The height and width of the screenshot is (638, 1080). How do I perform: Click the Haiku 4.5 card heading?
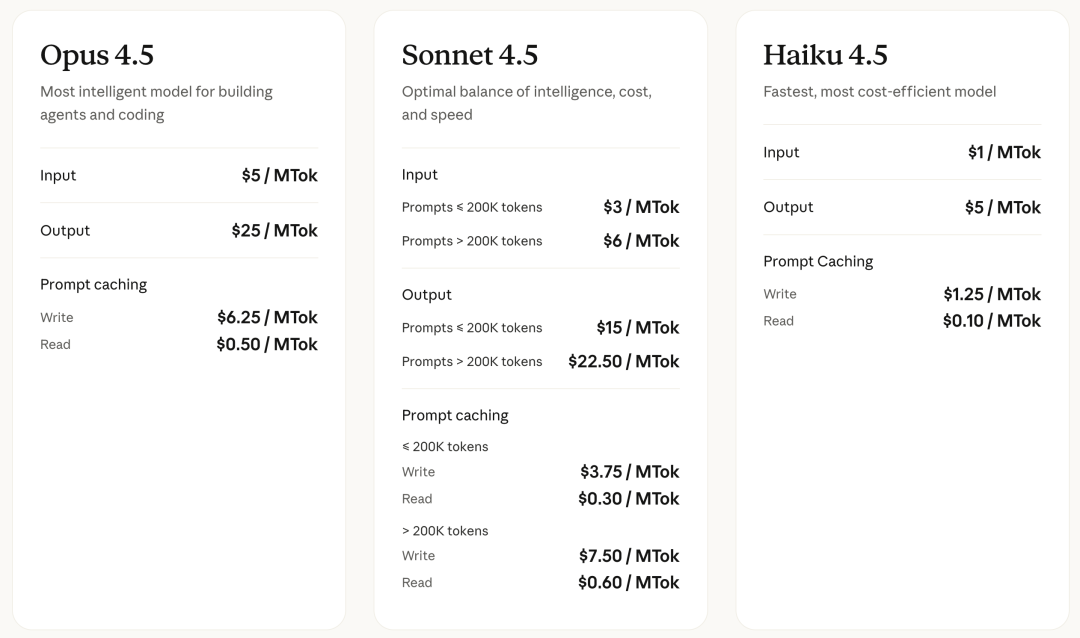pos(825,55)
